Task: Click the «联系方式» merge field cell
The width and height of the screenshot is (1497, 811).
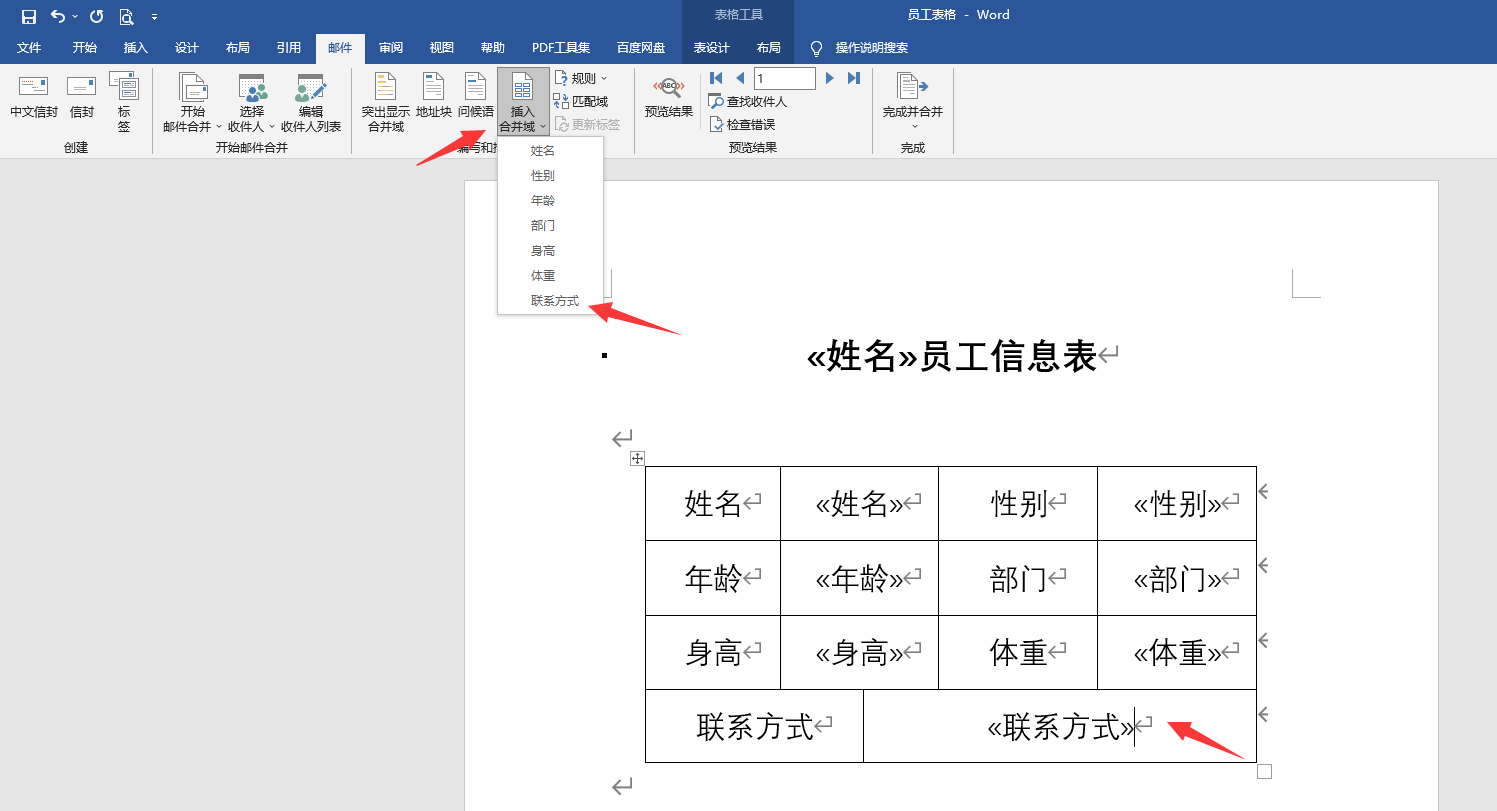Action: click(x=1060, y=726)
